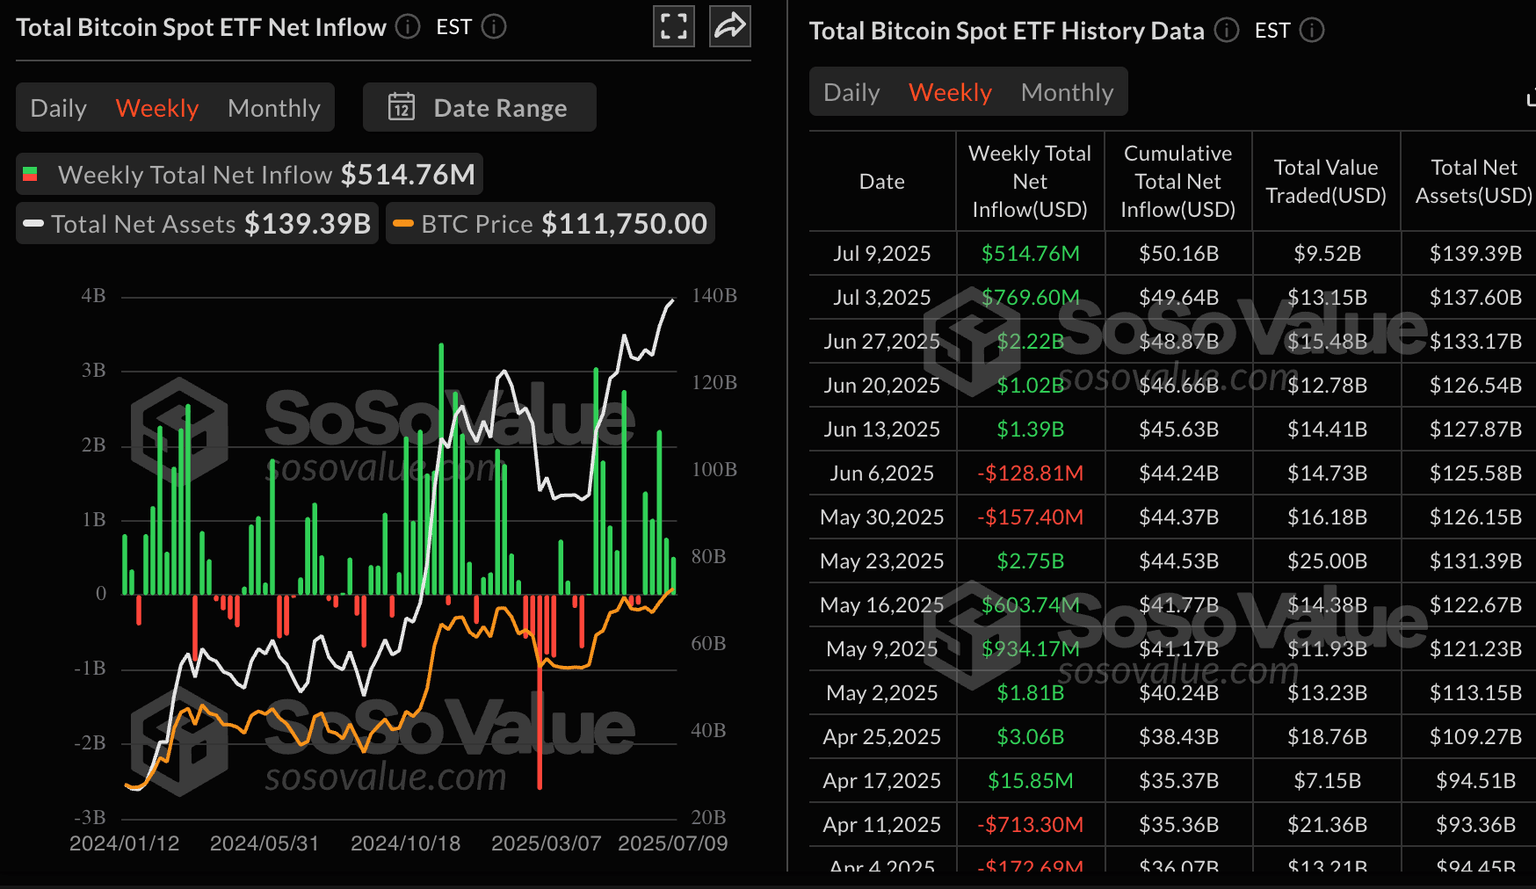Viewport: 1536px width, 889px height.
Task: Select Weekly tab in history table
Action: tap(950, 92)
